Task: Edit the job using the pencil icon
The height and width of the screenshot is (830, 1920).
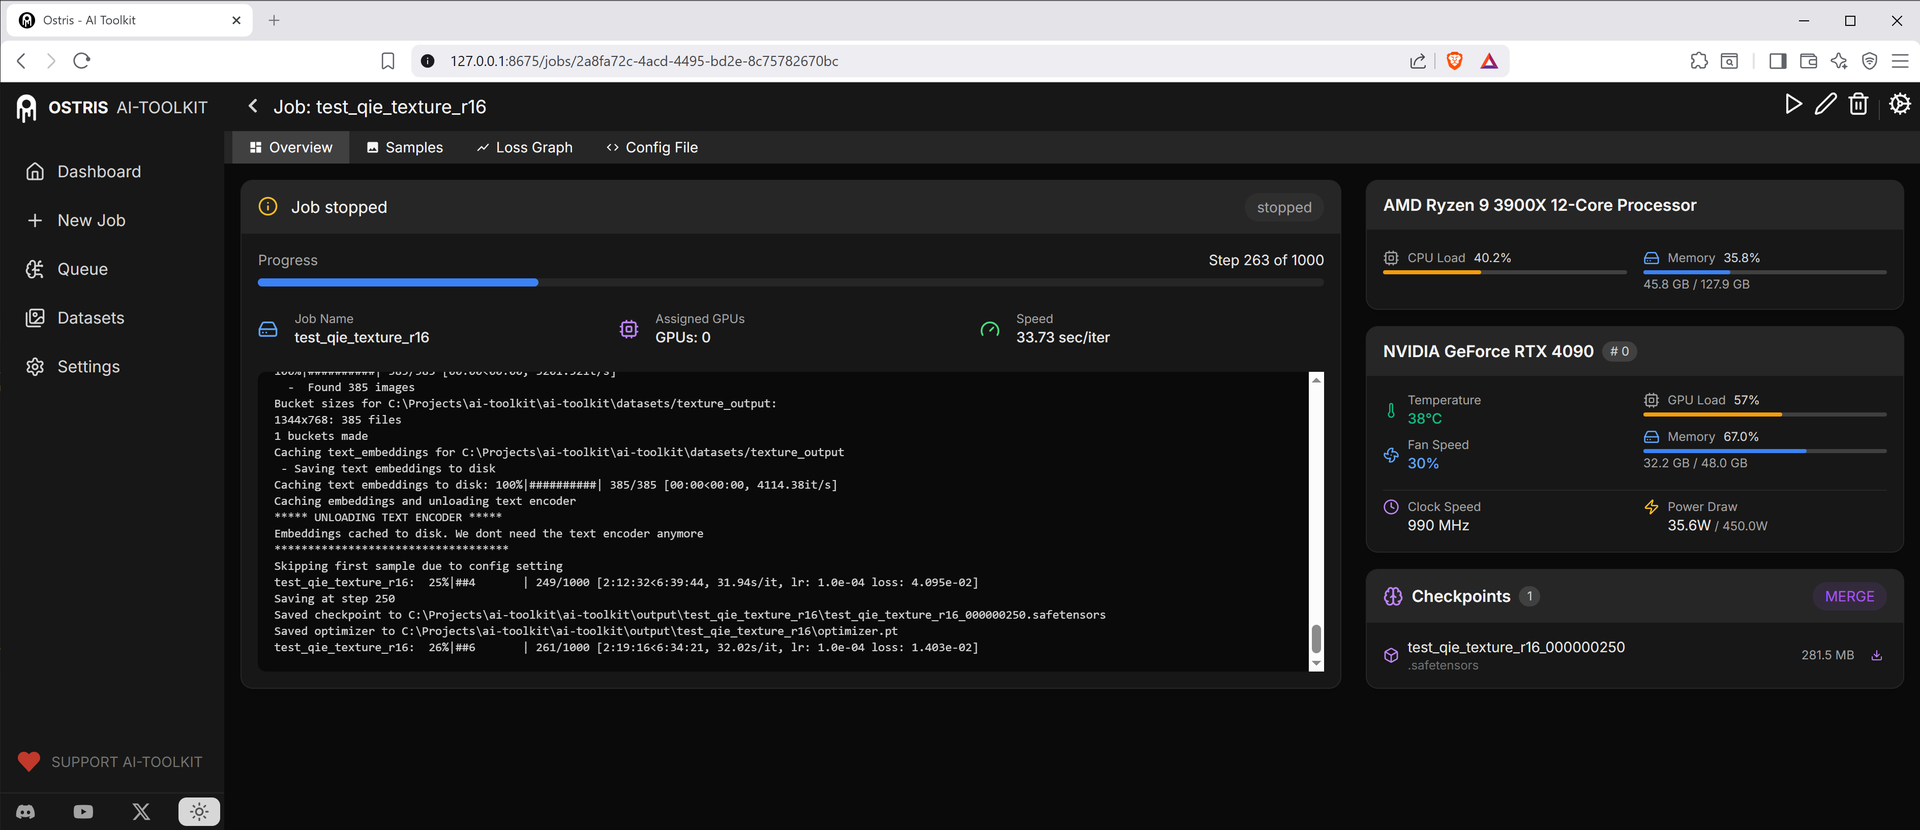Action: click(x=1826, y=104)
